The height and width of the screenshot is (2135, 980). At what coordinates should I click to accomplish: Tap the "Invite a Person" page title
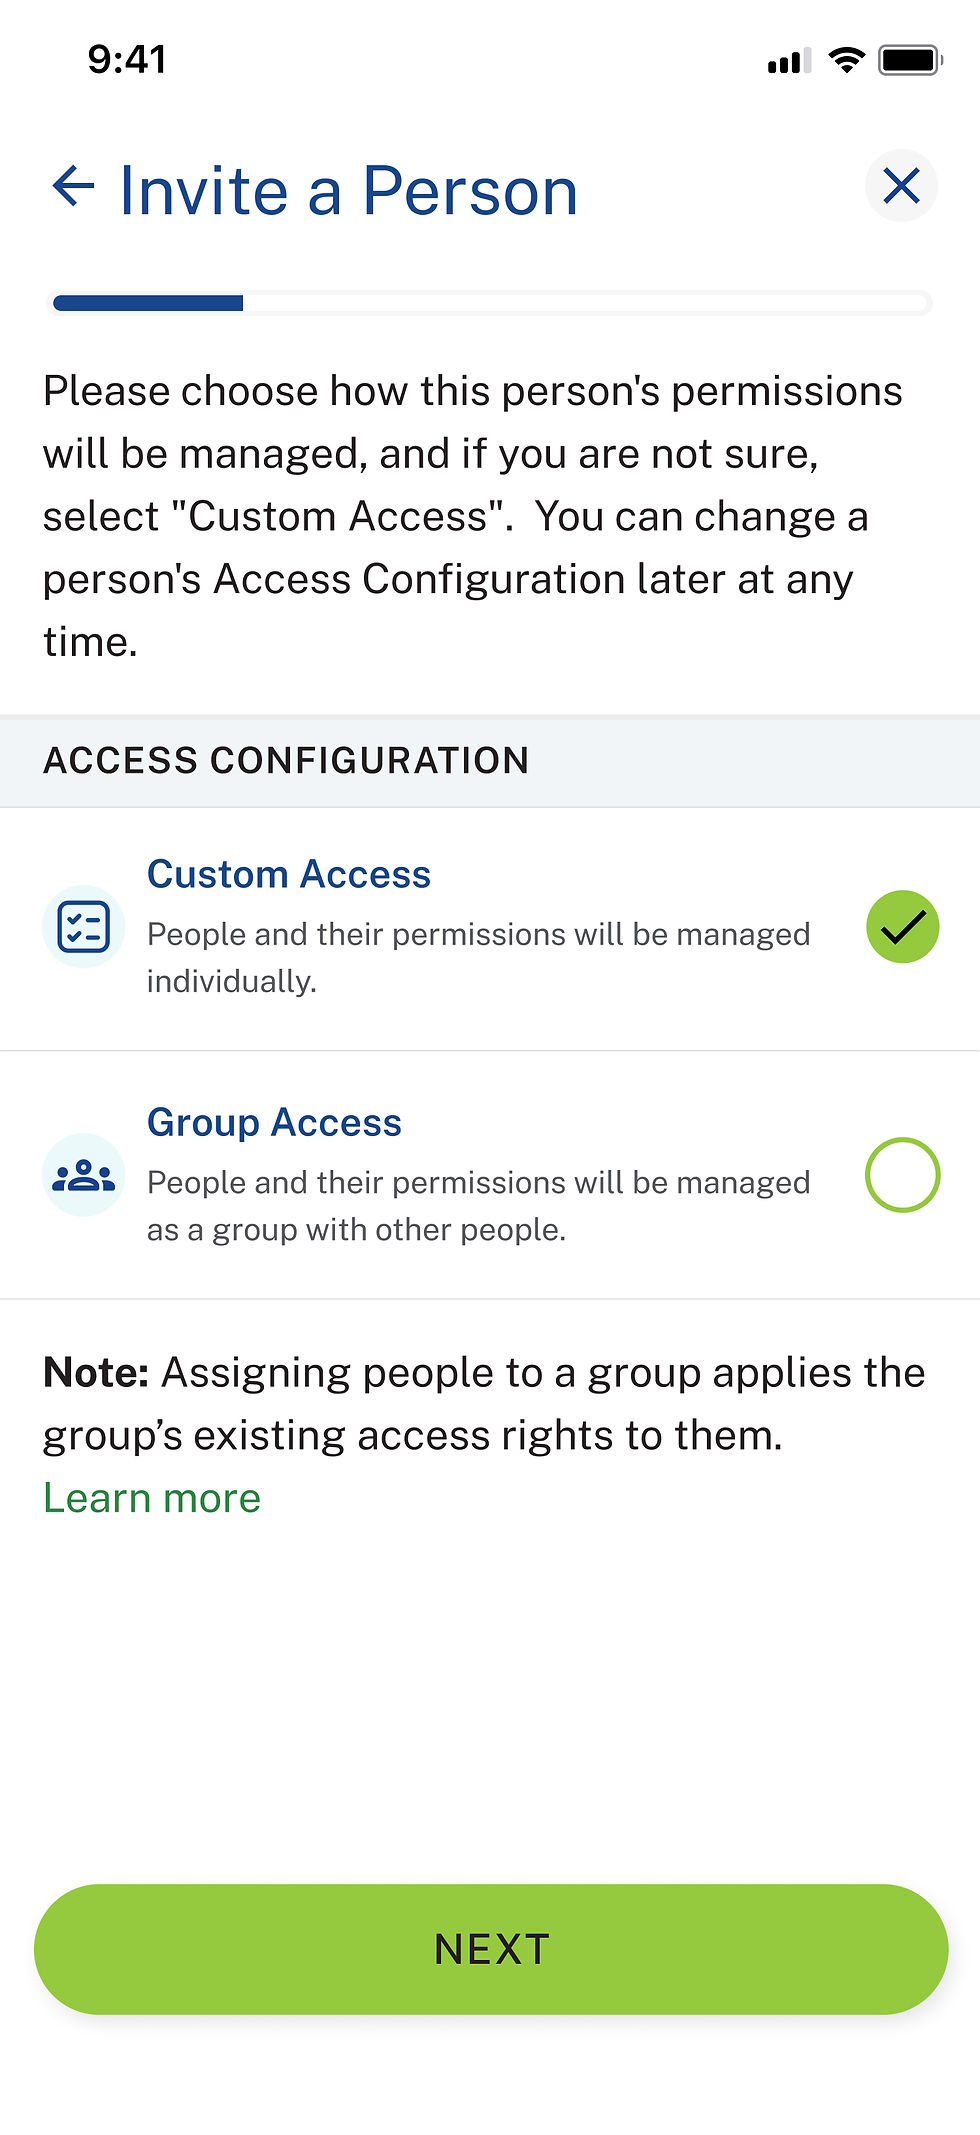click(x=348, y=190)
